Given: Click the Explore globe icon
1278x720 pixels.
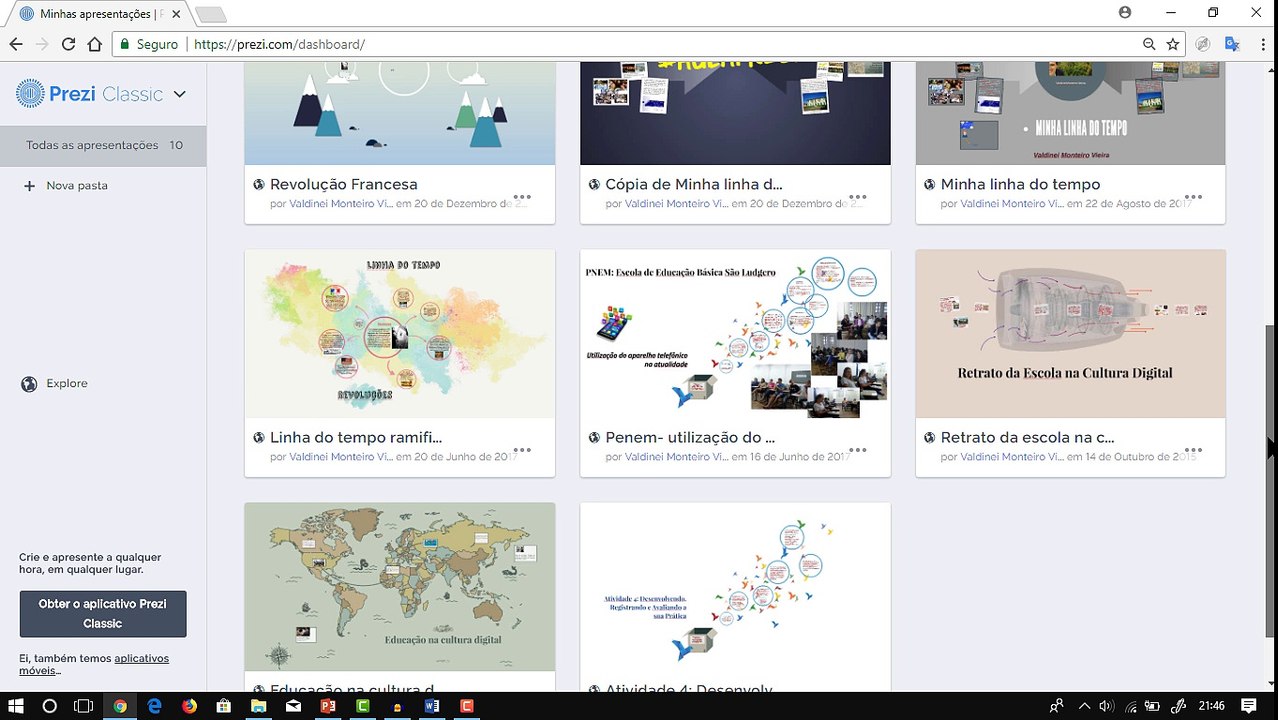Looking at the screenshot, I should [x=29, y=384].
